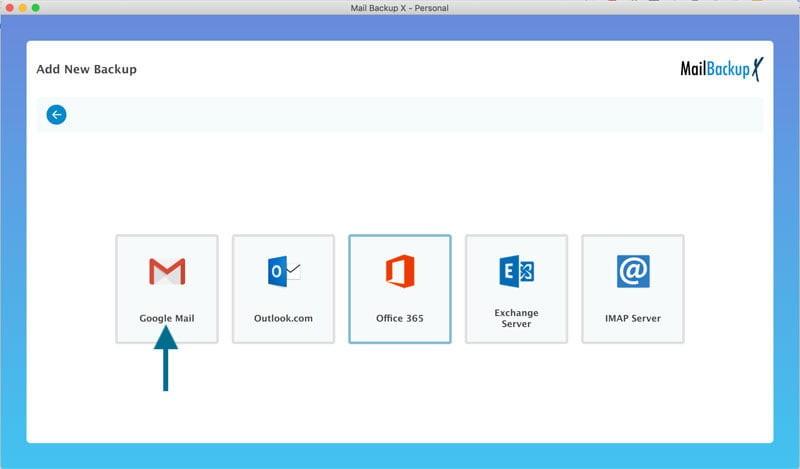Click the IMAP Server label

633,318
